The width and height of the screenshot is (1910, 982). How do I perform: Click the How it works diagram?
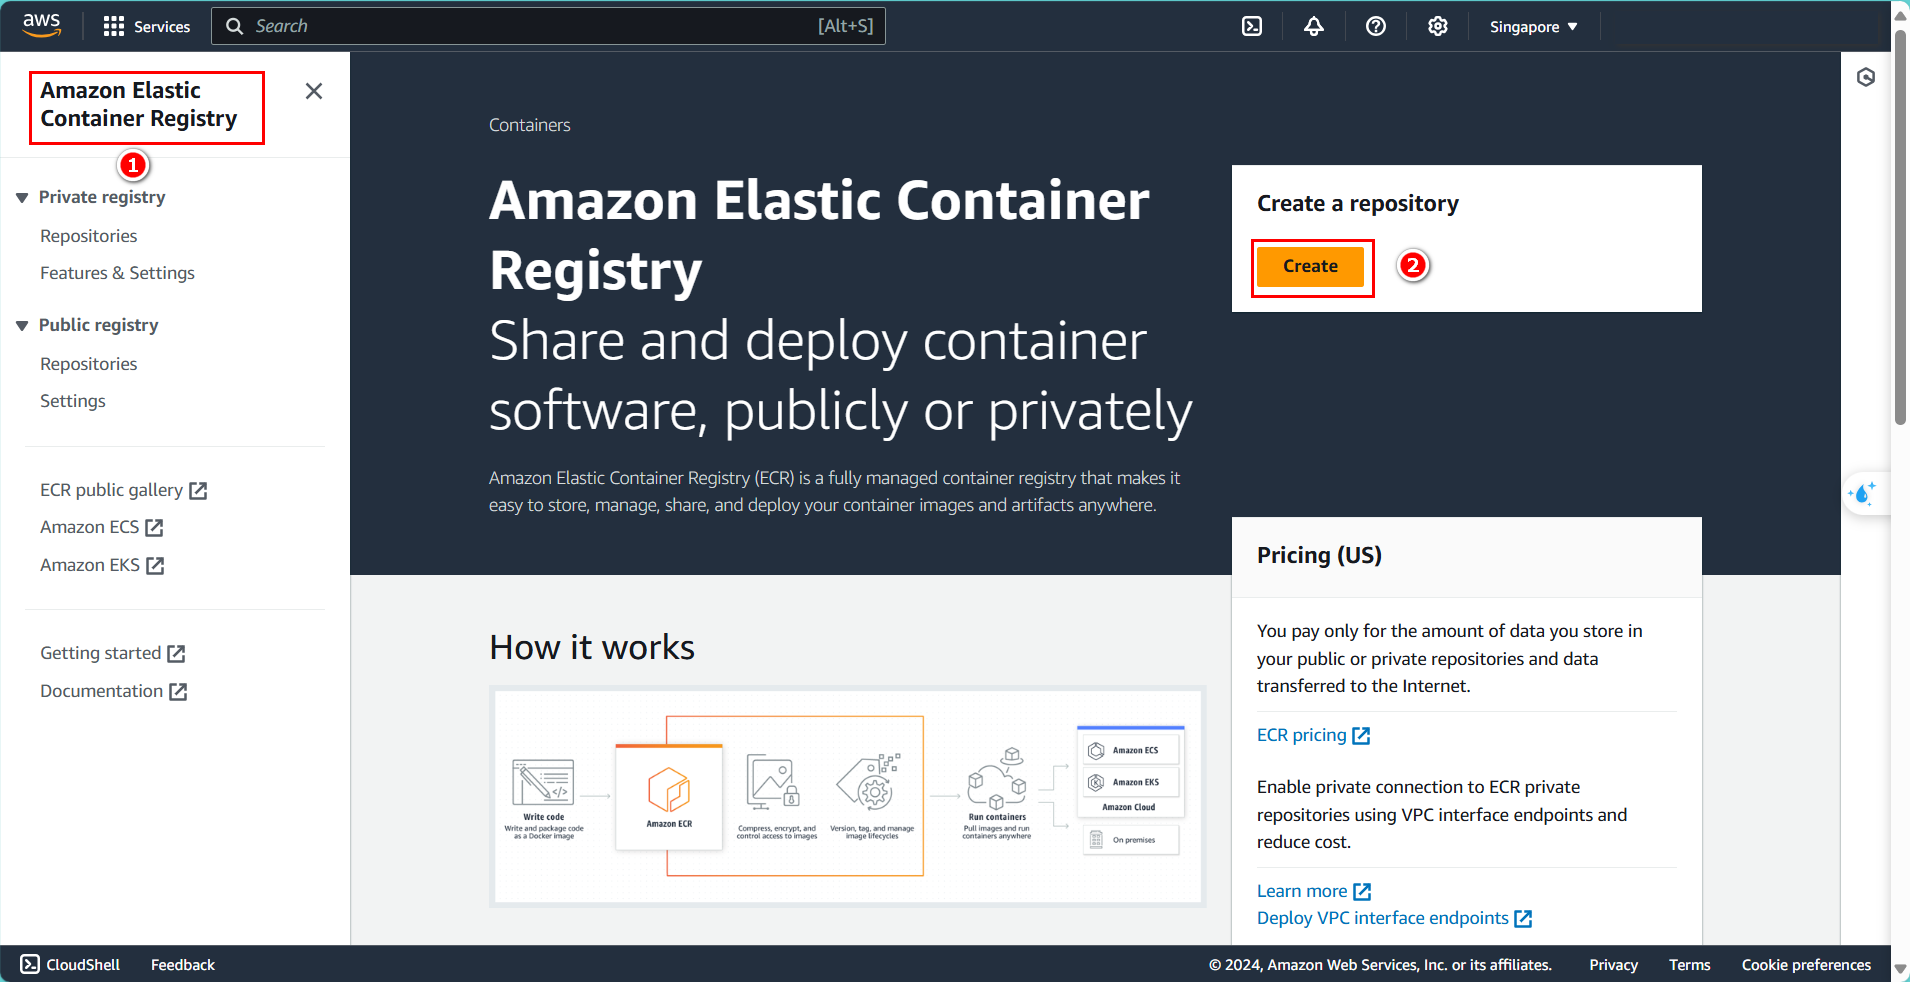(x=848, y=796)
